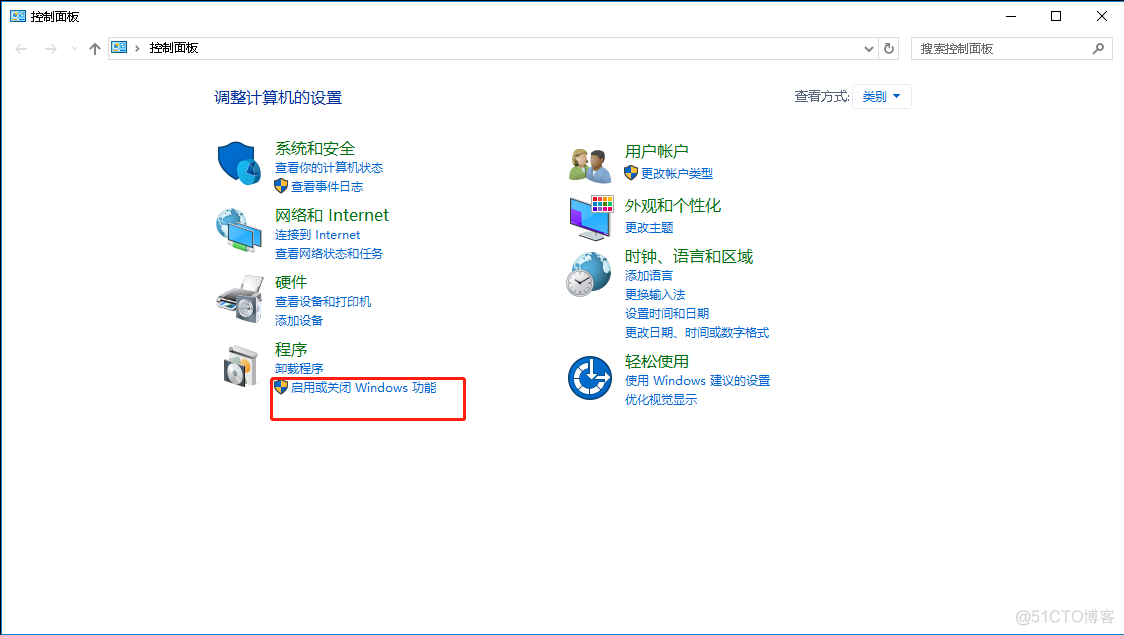Screen dimensions: 1124x635
Task: Open the 外观和个性化 monitor icon
Action: pyautogui.click(x=591, y=217)
